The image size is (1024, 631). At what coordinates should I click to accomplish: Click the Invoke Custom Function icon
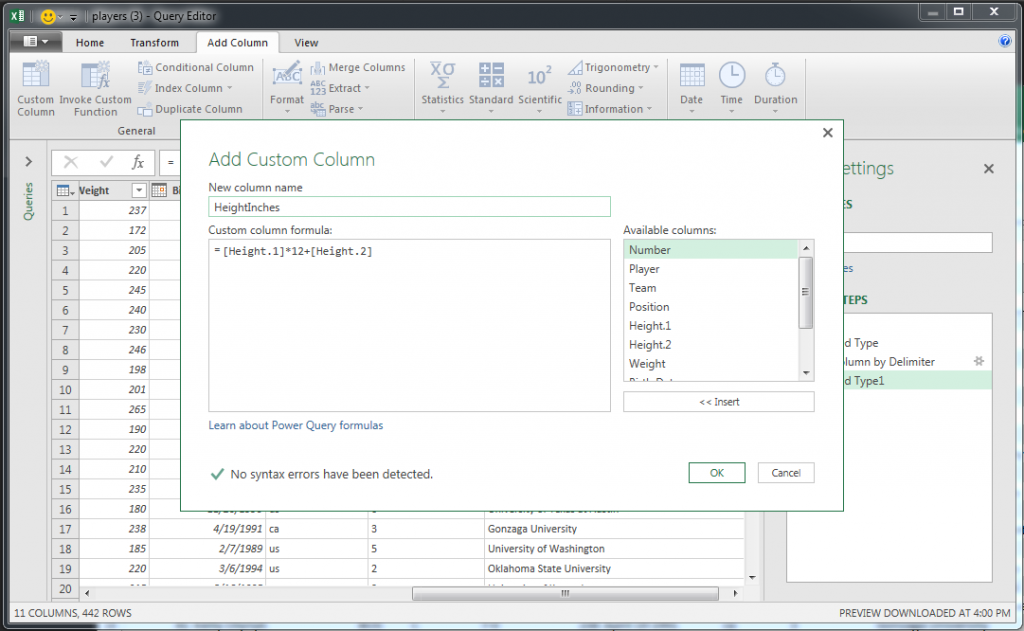96,77
